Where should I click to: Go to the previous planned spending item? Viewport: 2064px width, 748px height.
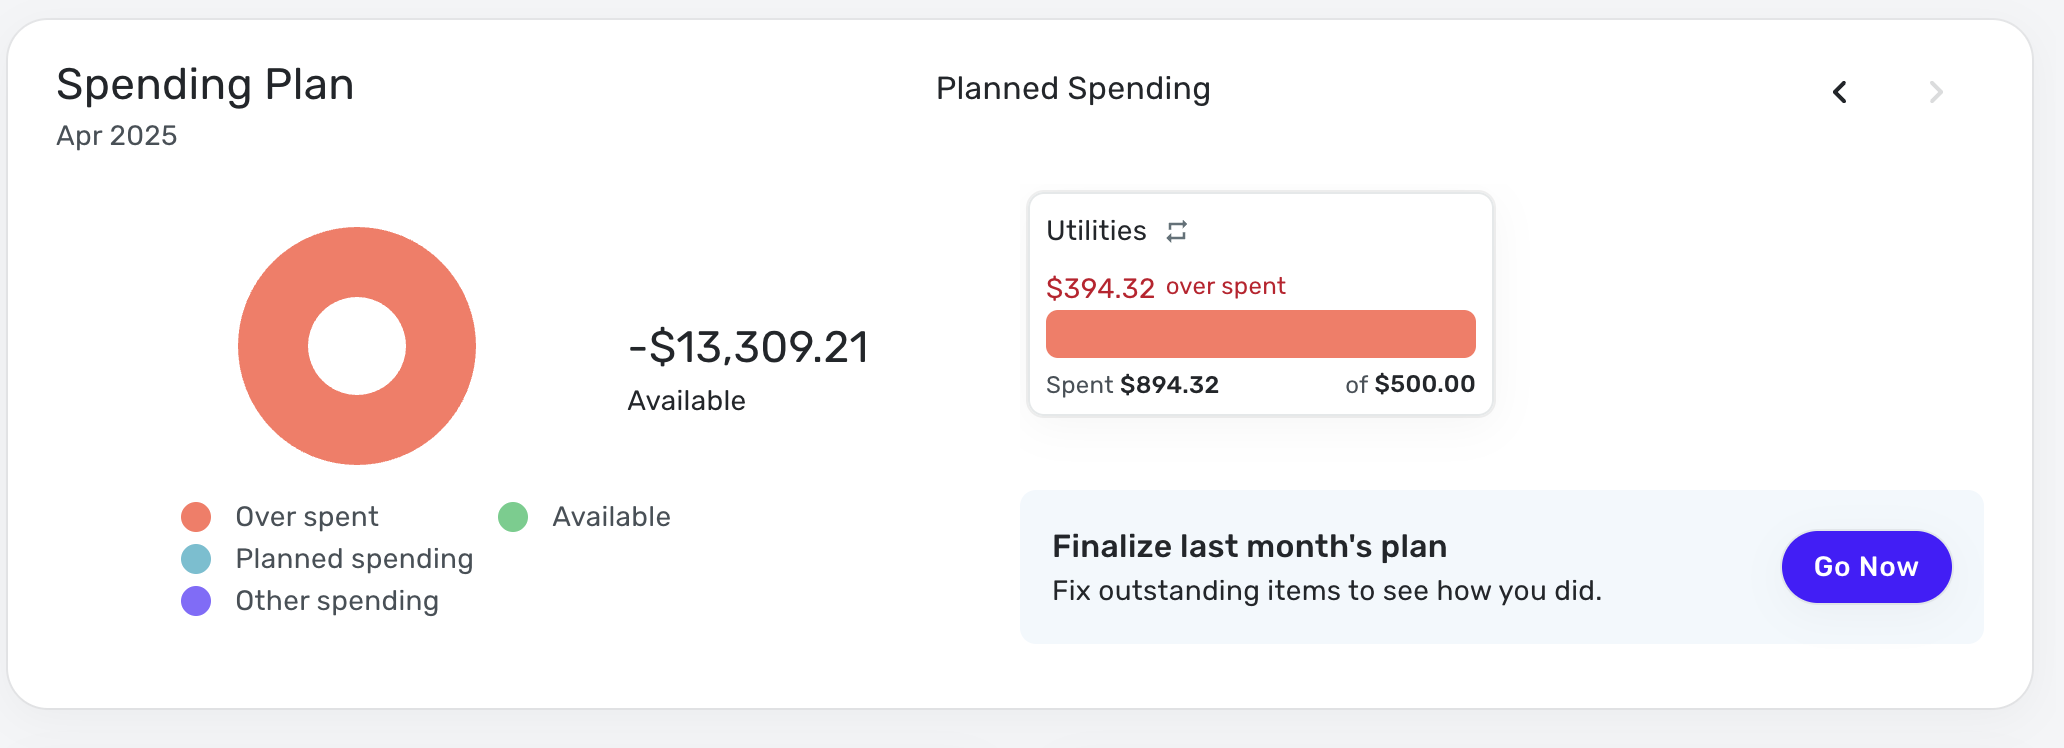click(1840, 92)
